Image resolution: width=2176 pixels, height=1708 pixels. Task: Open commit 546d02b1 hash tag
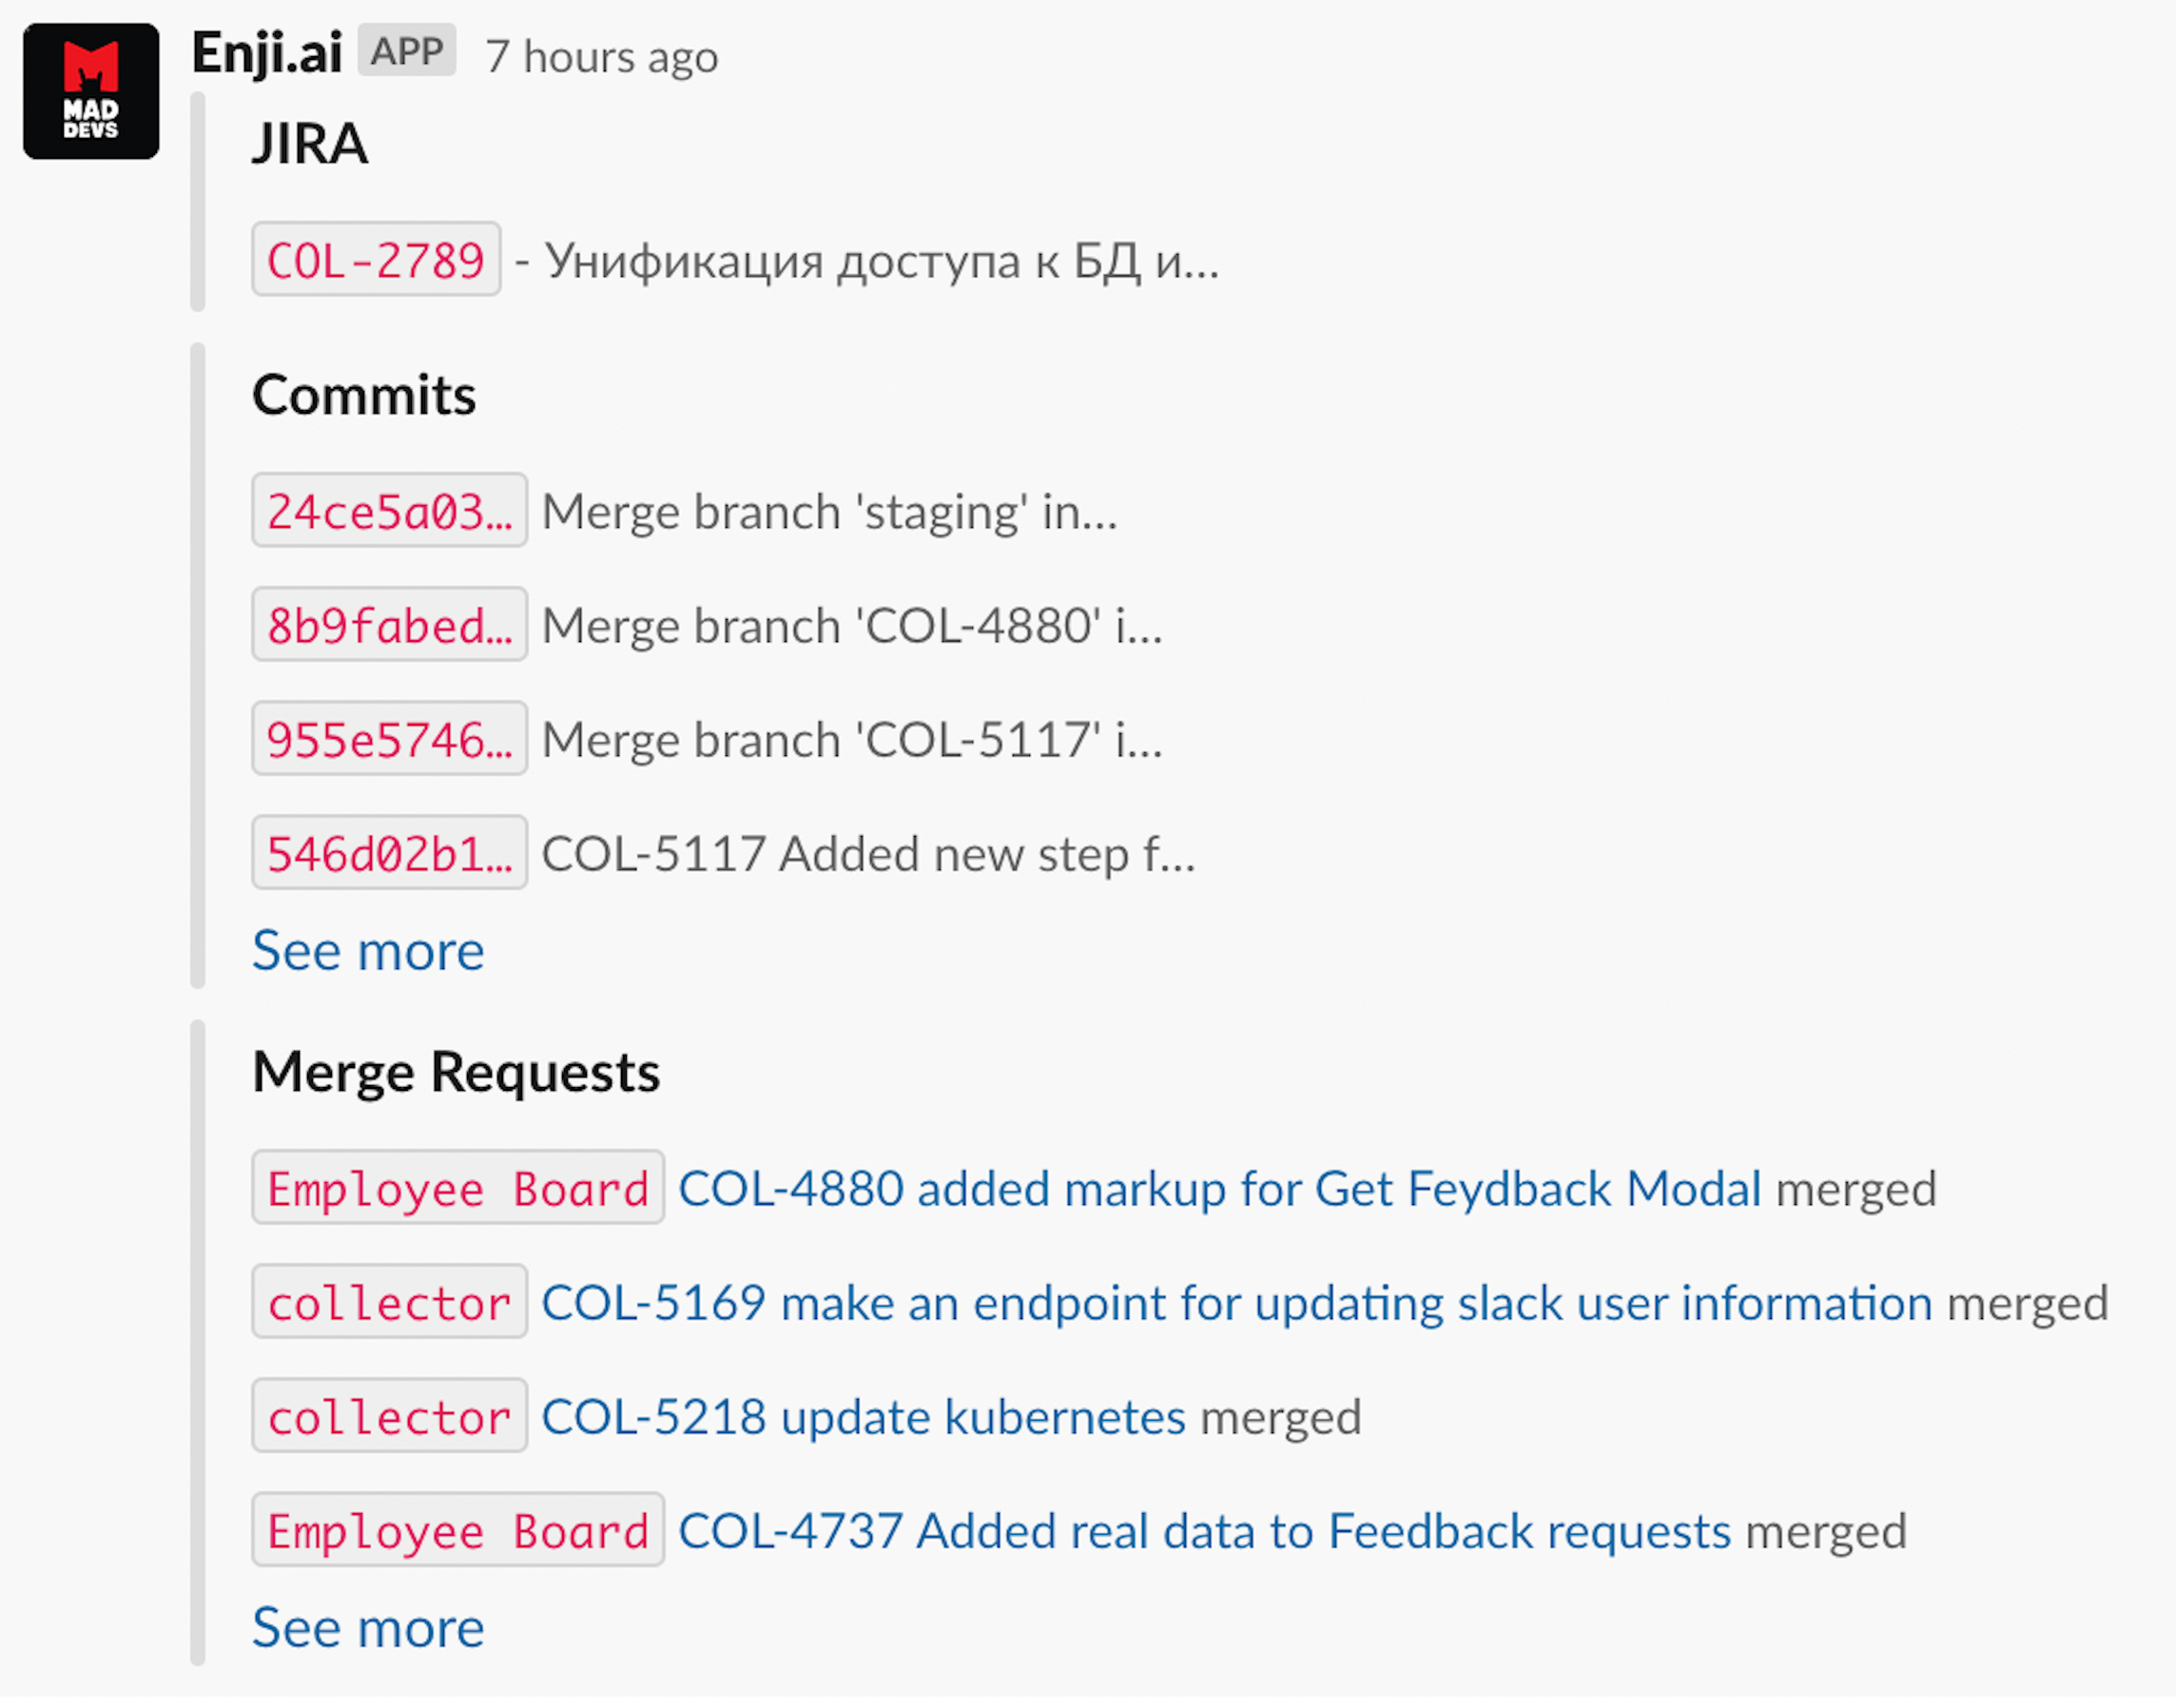pos(389,853)
